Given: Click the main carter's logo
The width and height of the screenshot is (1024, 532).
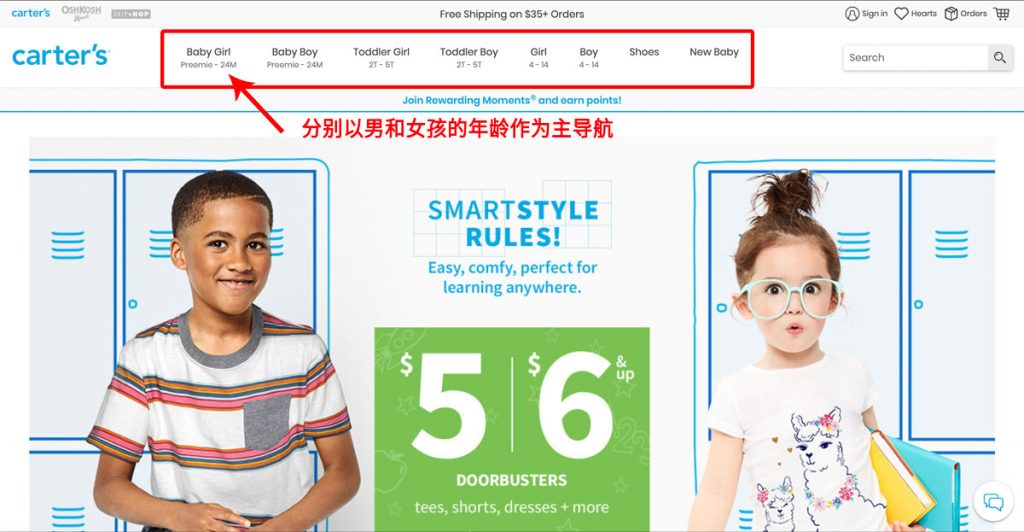Looking at the screenshot, I should [60, 55].
